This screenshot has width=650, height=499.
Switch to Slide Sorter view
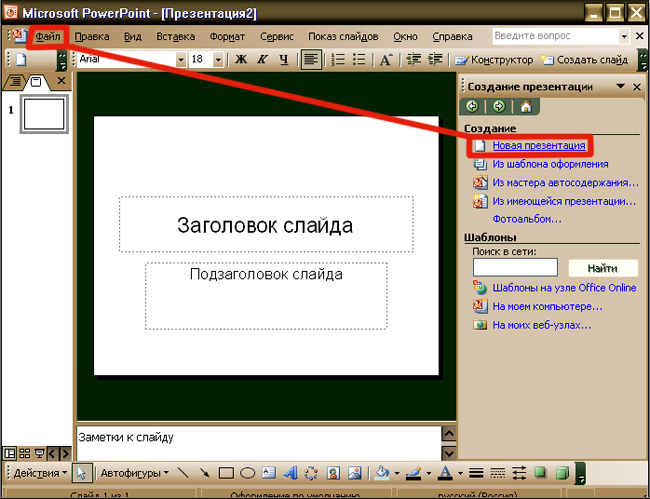[x=24, y=453]
